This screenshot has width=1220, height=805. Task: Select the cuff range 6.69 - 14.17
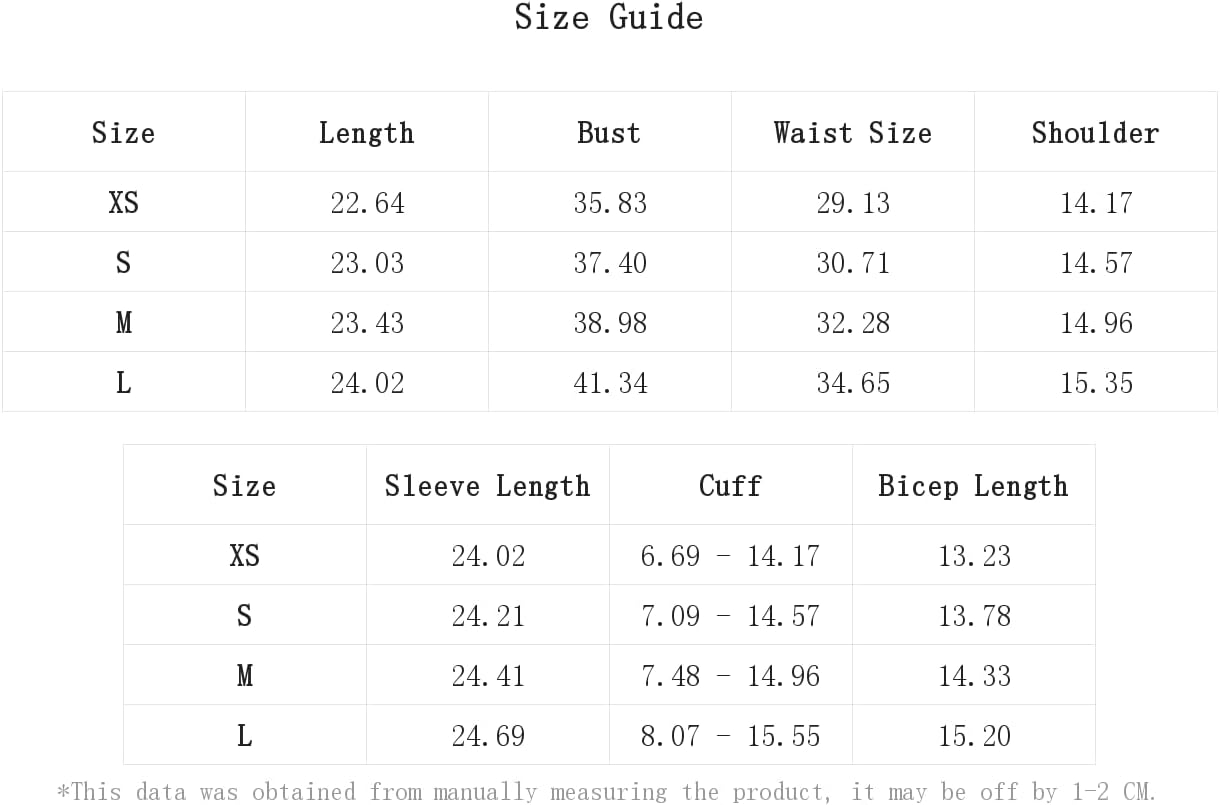point(730,556)
